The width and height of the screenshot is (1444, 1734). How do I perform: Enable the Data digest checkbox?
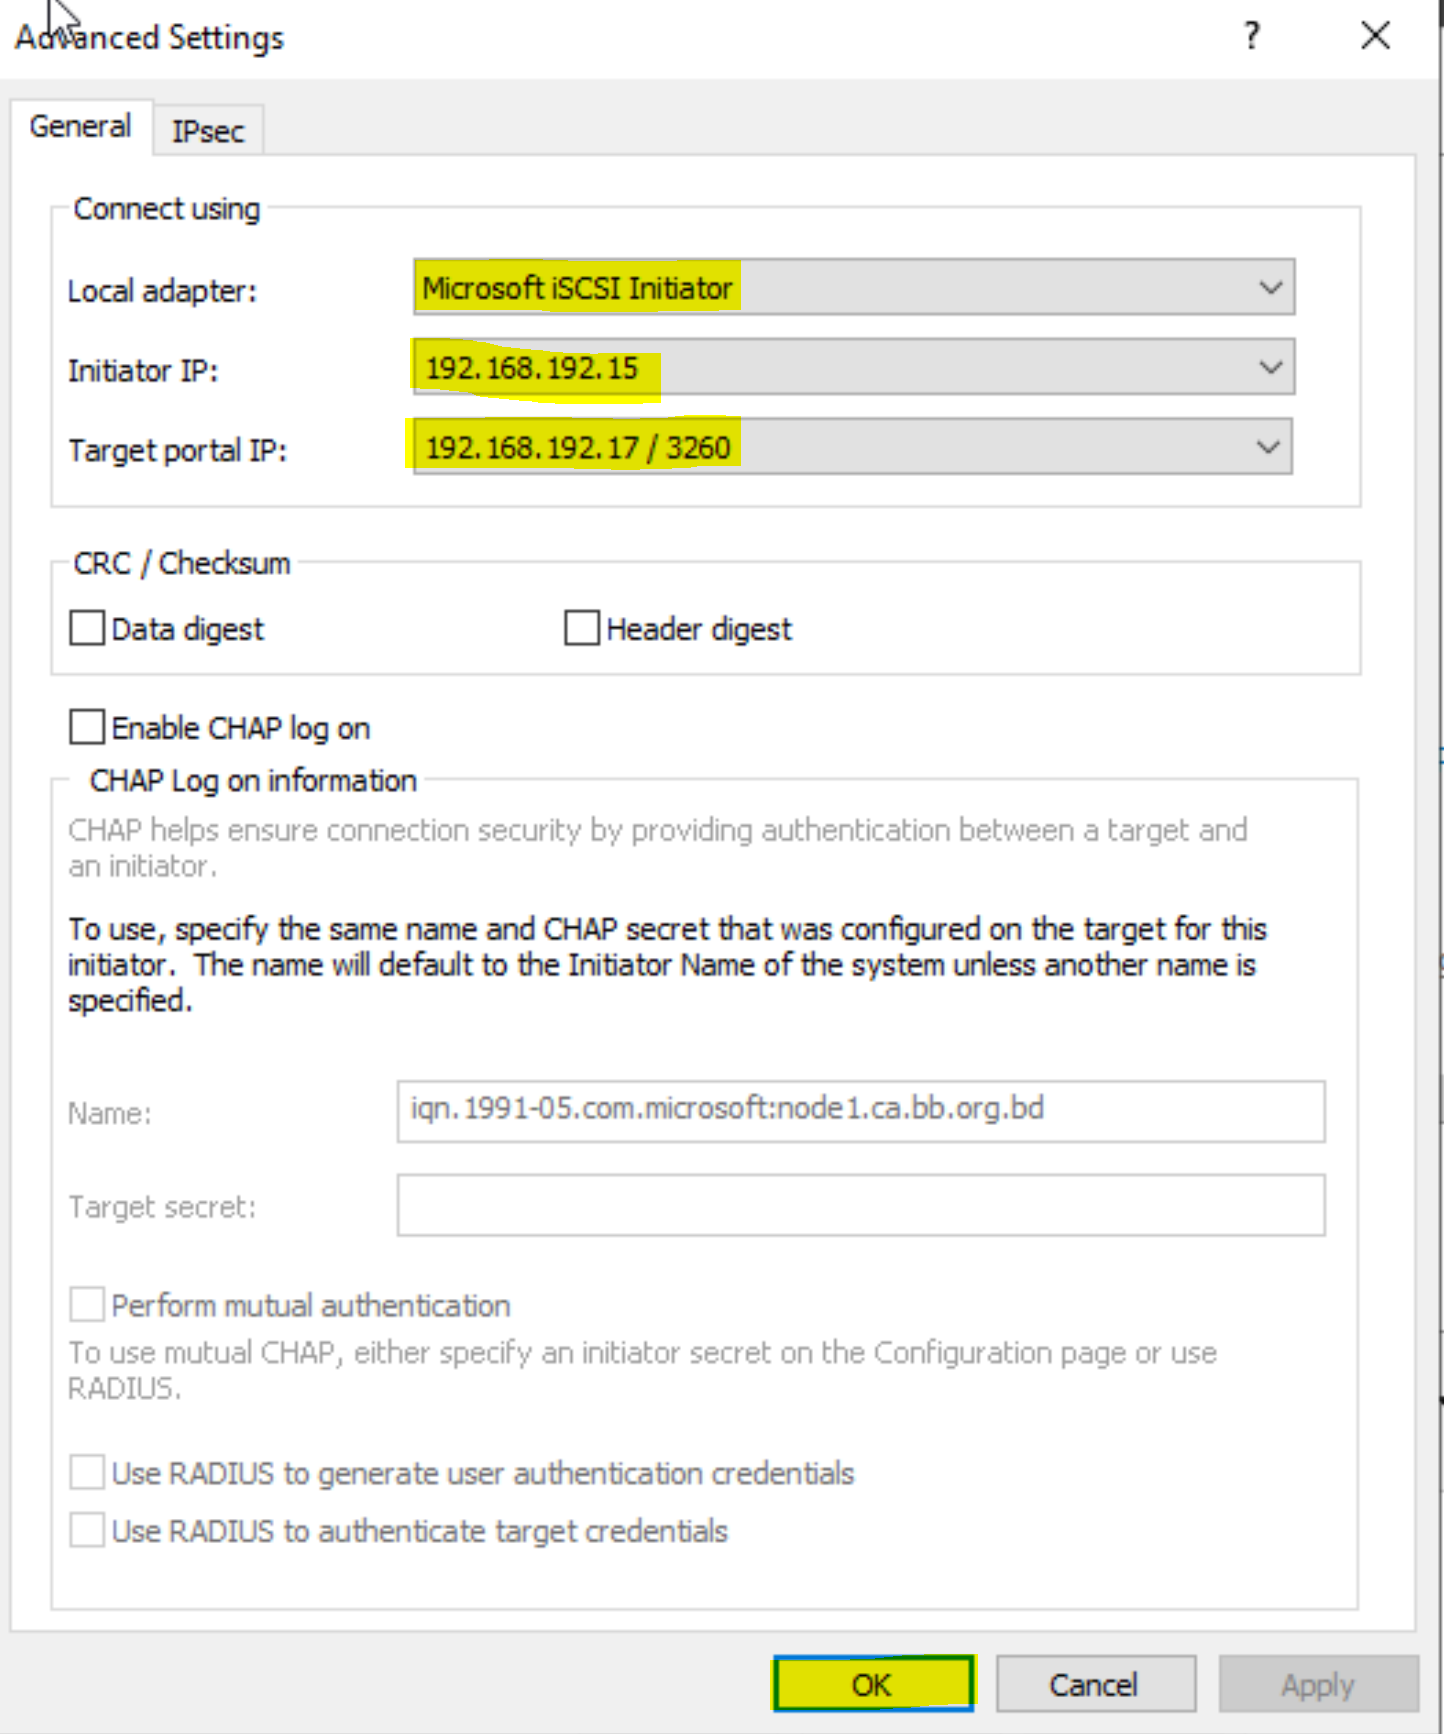[87, 628]
